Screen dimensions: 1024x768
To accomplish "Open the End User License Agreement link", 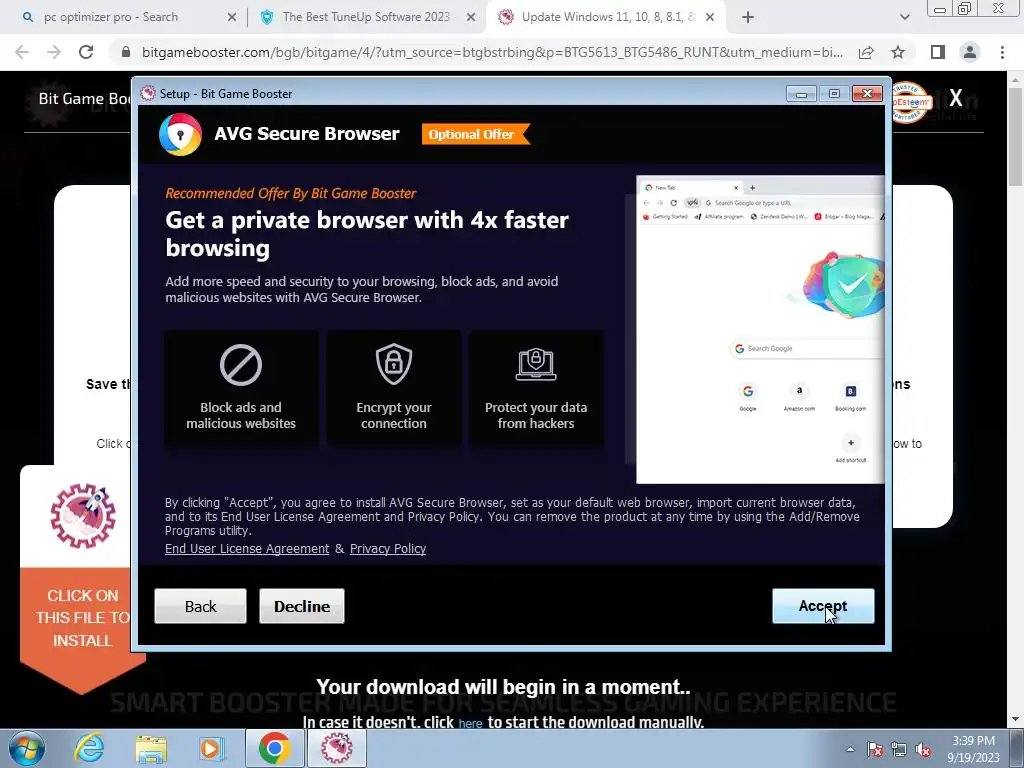I will coord(247,549).
